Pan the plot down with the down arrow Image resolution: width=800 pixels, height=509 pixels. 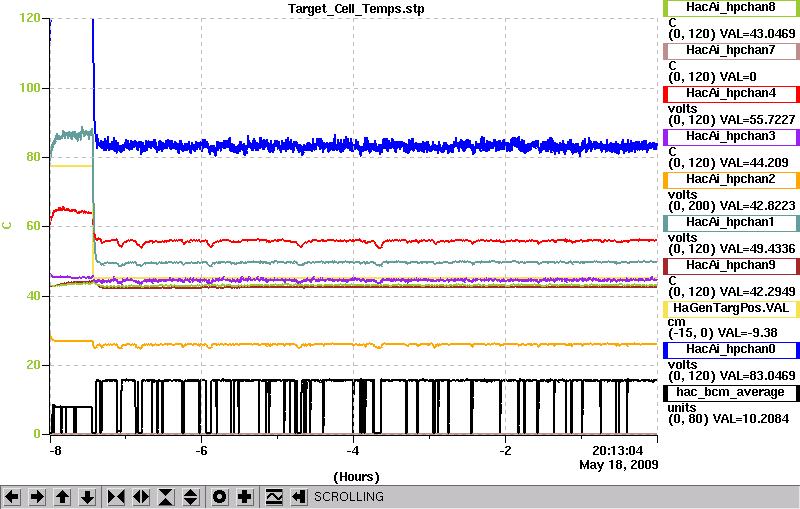pos(88,496)
